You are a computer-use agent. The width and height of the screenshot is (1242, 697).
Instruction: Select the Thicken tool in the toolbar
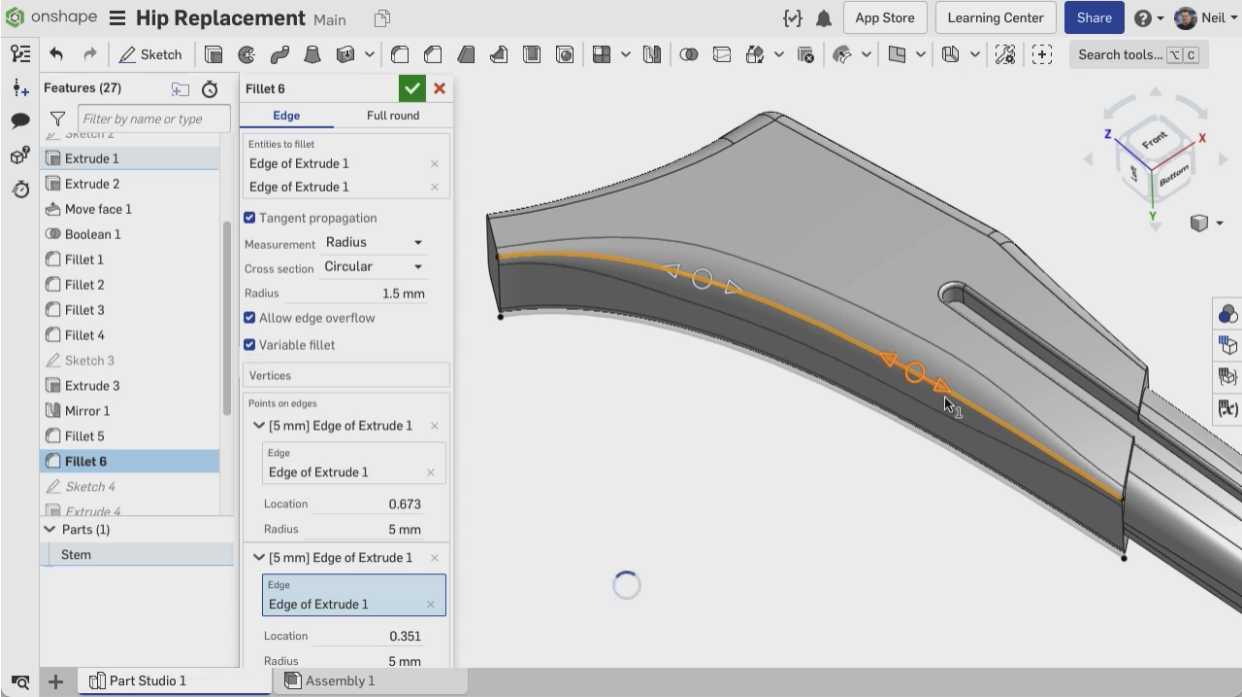347,55
